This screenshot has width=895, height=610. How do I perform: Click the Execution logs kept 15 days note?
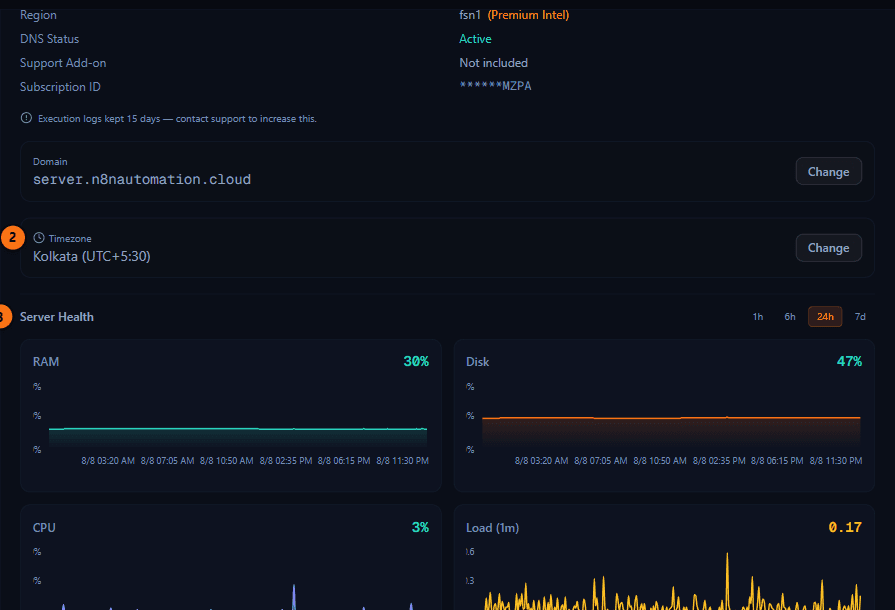coord(177,119)
